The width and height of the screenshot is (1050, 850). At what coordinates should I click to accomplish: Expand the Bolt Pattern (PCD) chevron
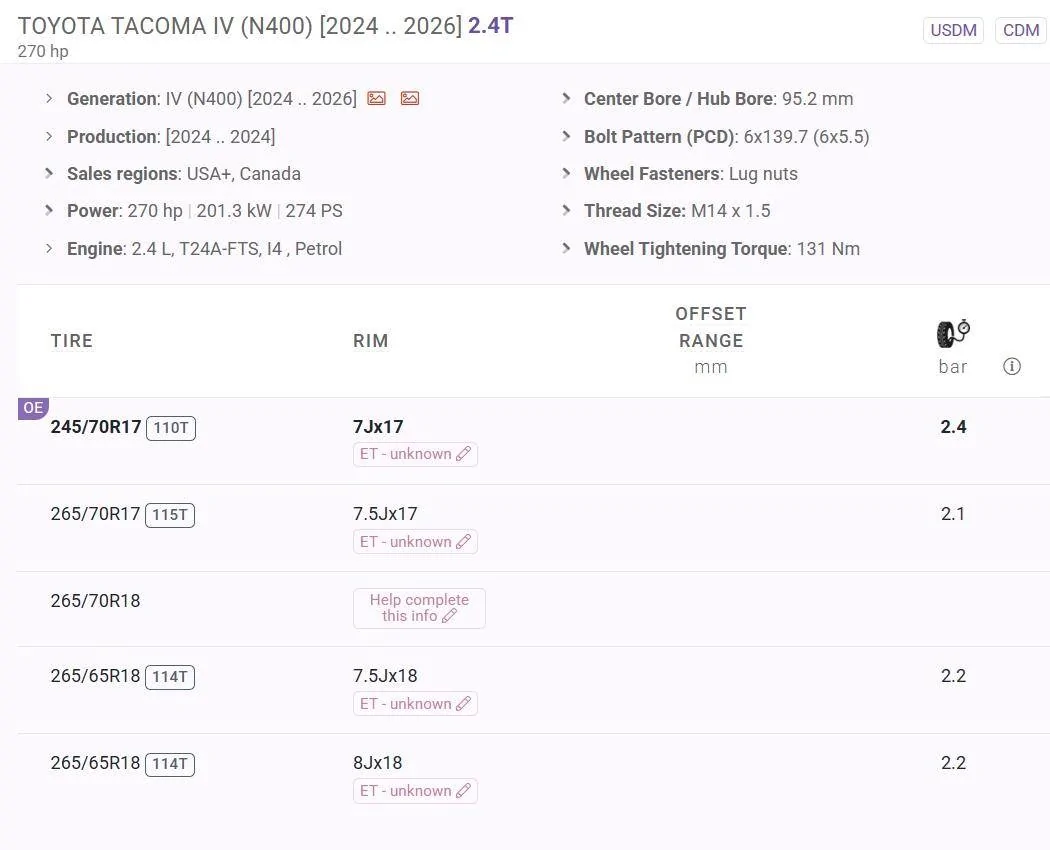pos(566,136)
